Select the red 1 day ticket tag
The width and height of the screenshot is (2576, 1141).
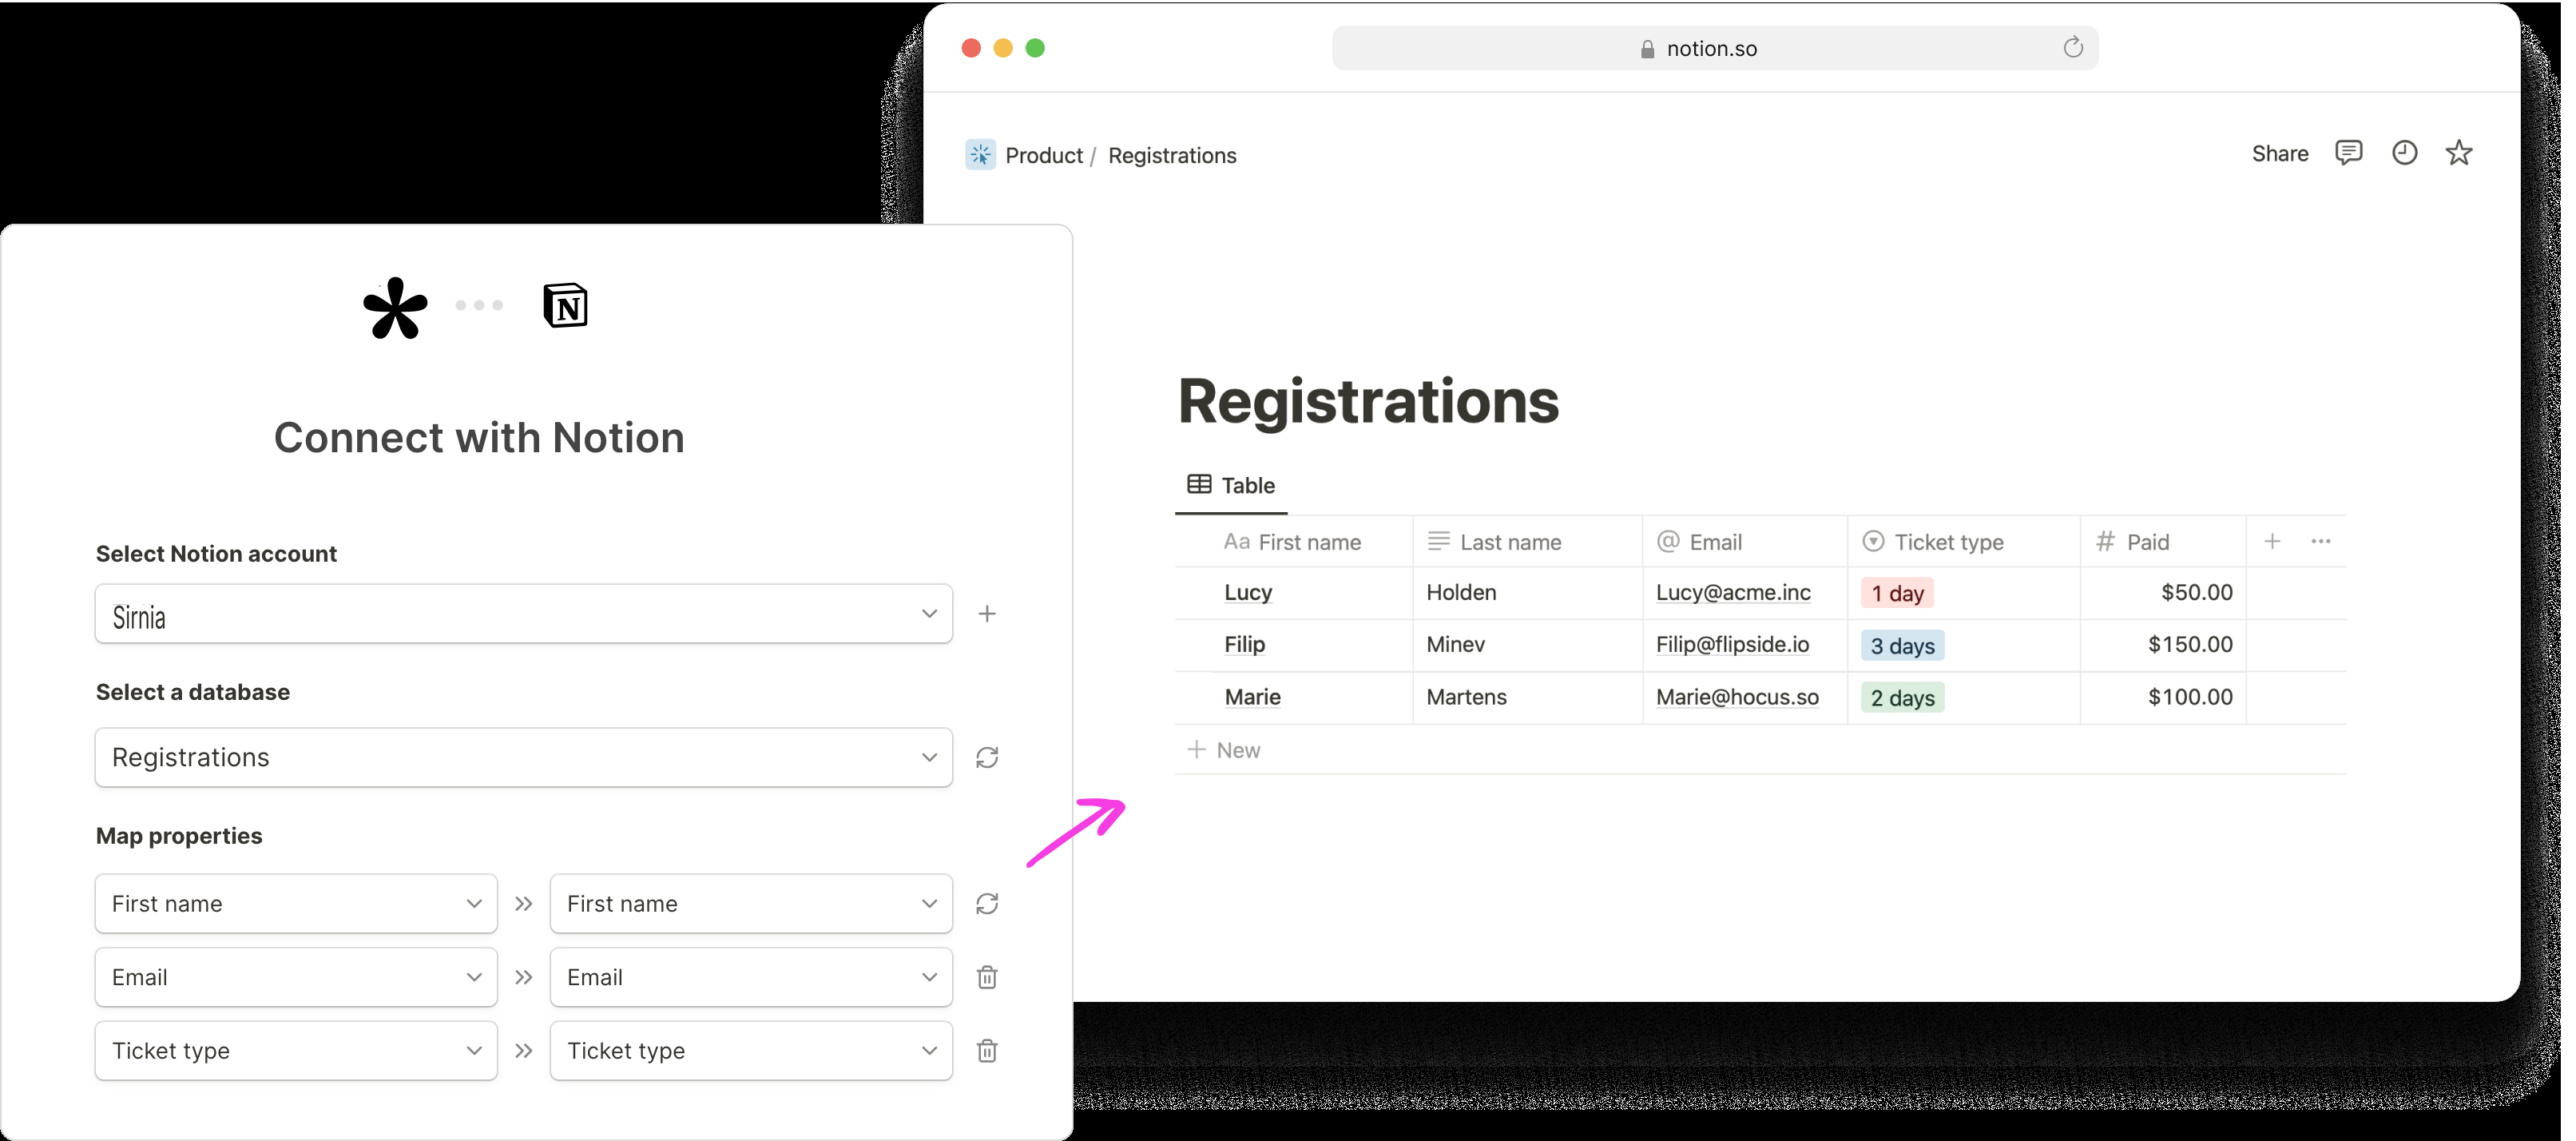coord(1896,593)
